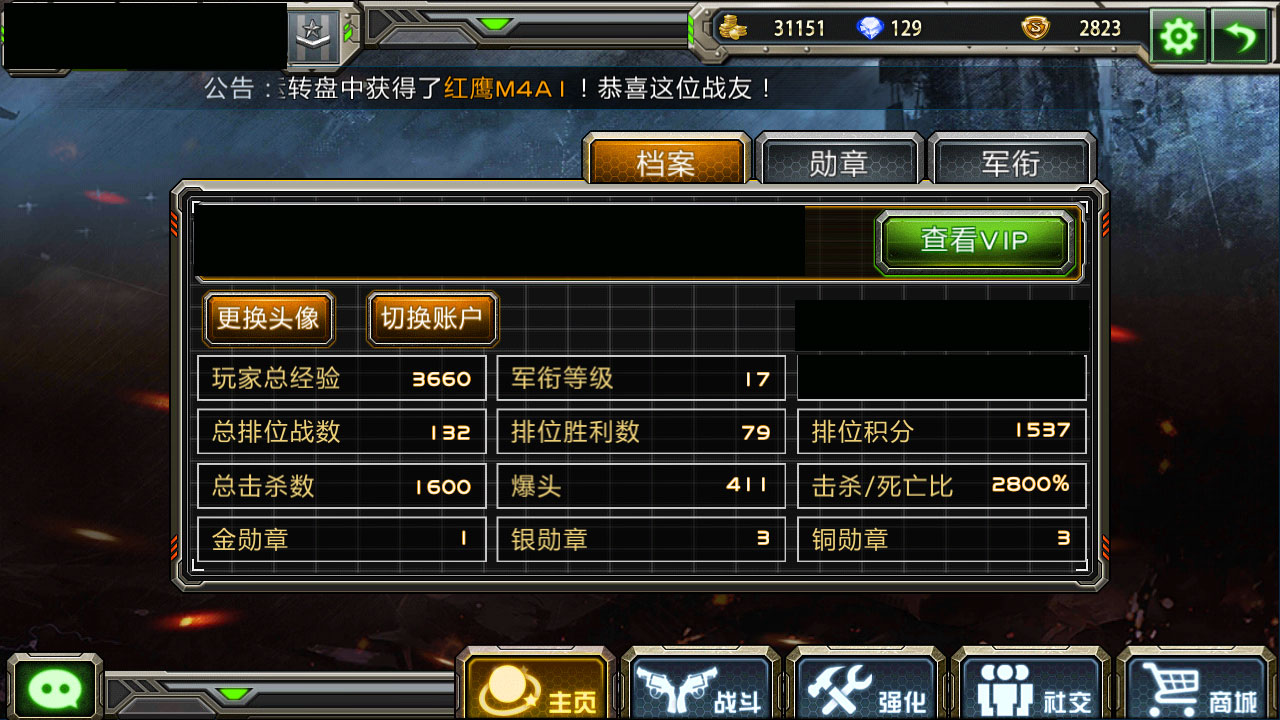The height and width of the screenshot is (720, 1280).
Task: Open the 商城 shop cart icon
Action: coord(1197,686)
